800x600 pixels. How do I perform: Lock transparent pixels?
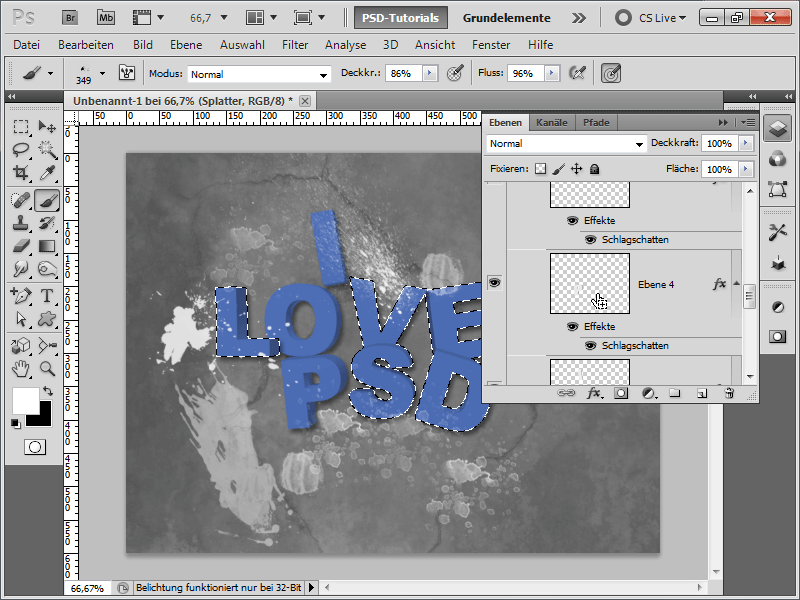(540, 169)
